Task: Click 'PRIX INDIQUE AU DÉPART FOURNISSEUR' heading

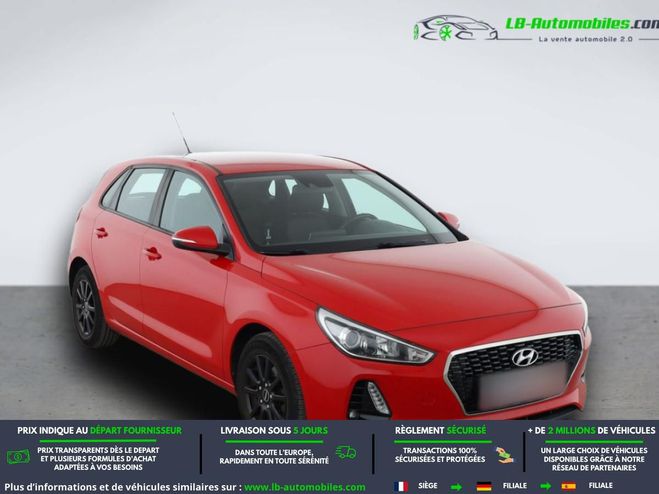Action: 100,431
